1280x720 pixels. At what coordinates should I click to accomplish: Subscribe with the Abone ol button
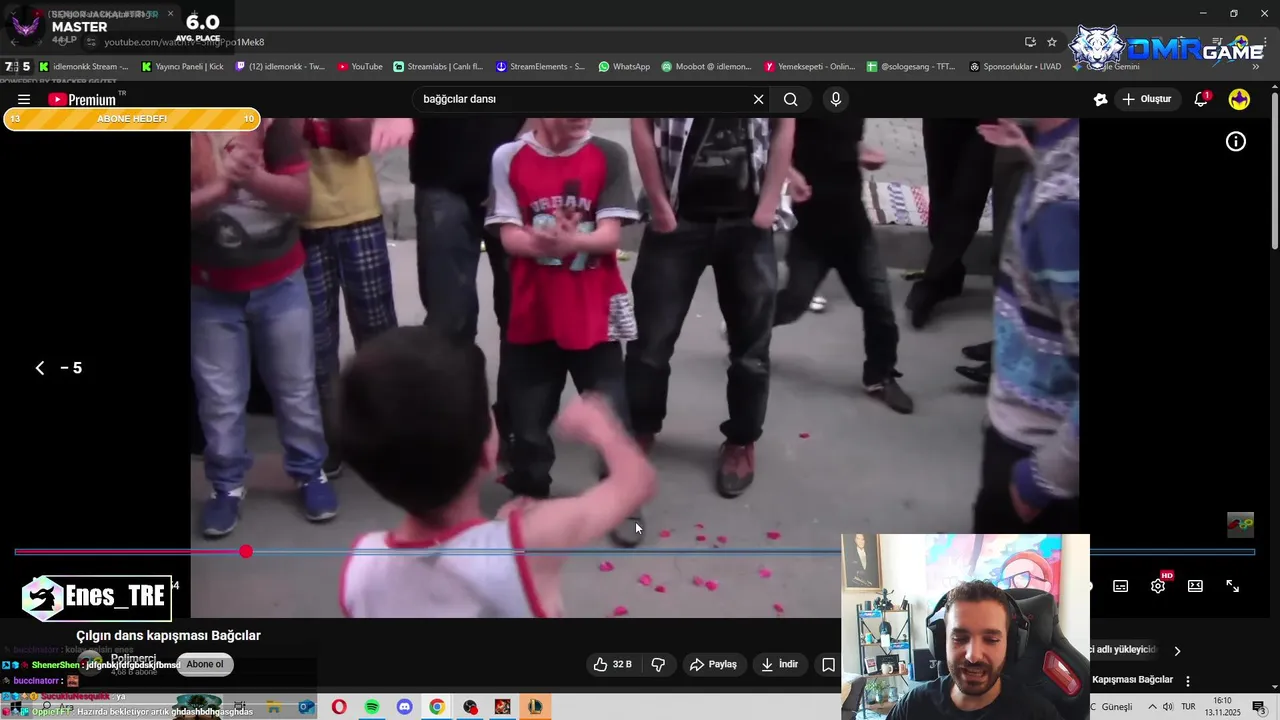coord(205,664)
